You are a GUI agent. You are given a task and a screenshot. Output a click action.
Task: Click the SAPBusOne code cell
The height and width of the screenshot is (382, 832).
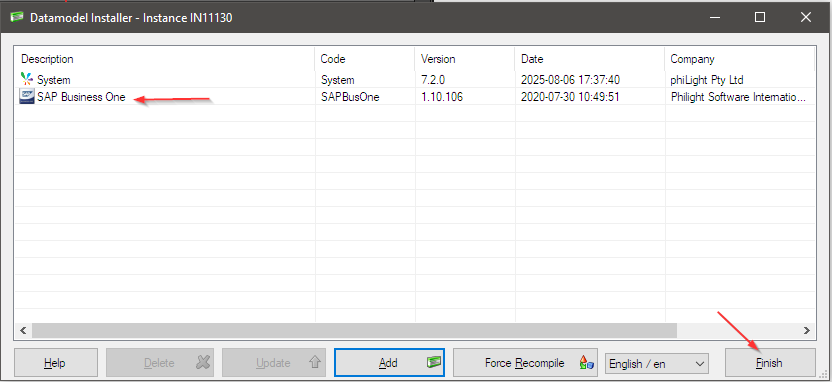click(350, 97)
